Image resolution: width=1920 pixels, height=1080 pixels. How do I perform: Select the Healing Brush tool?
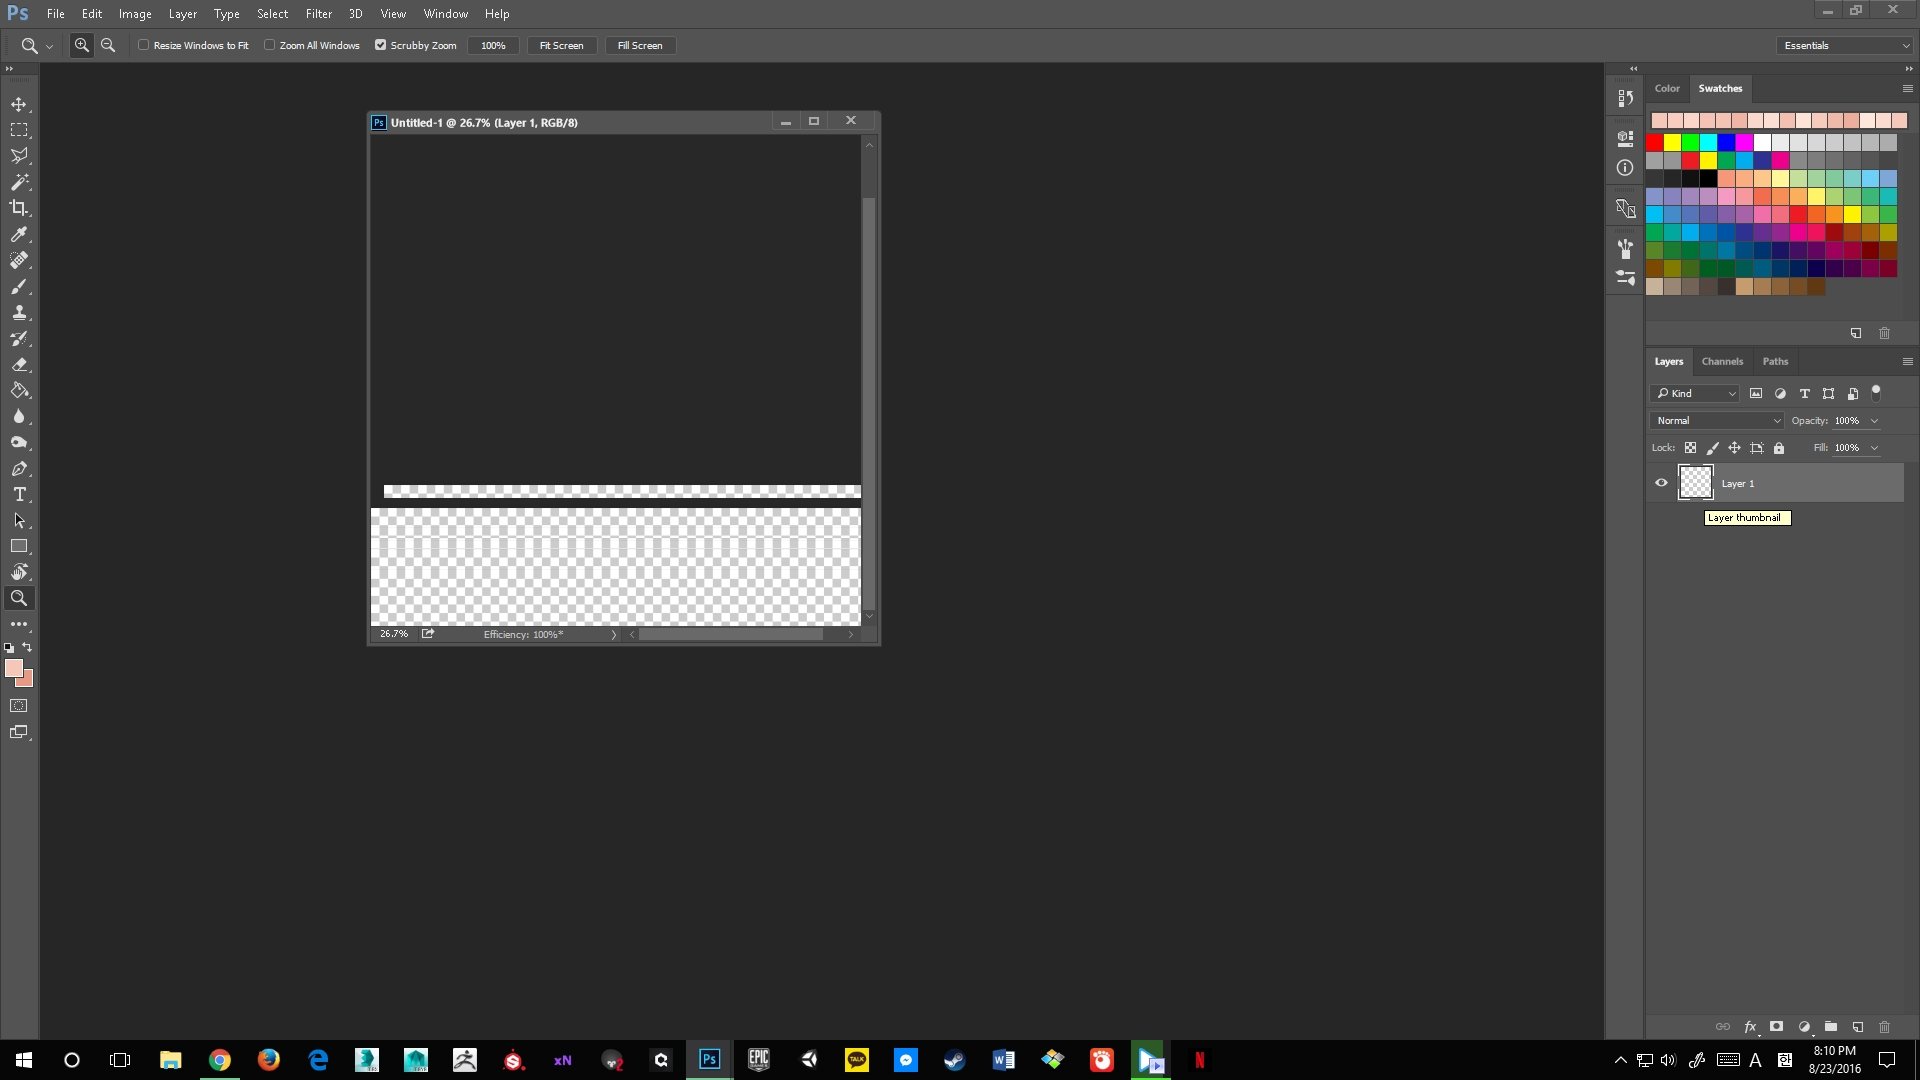[x=19, y=260]
